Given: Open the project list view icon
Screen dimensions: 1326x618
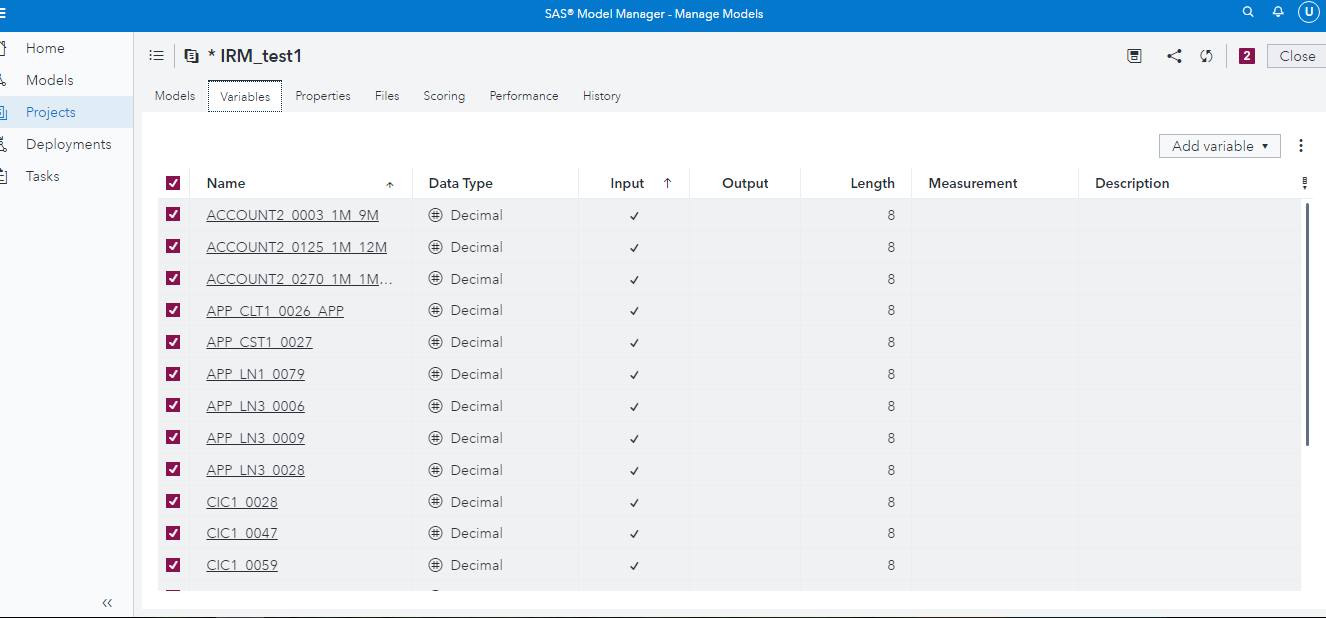Looking at the screenshot, I should click(x=156, y=55).
